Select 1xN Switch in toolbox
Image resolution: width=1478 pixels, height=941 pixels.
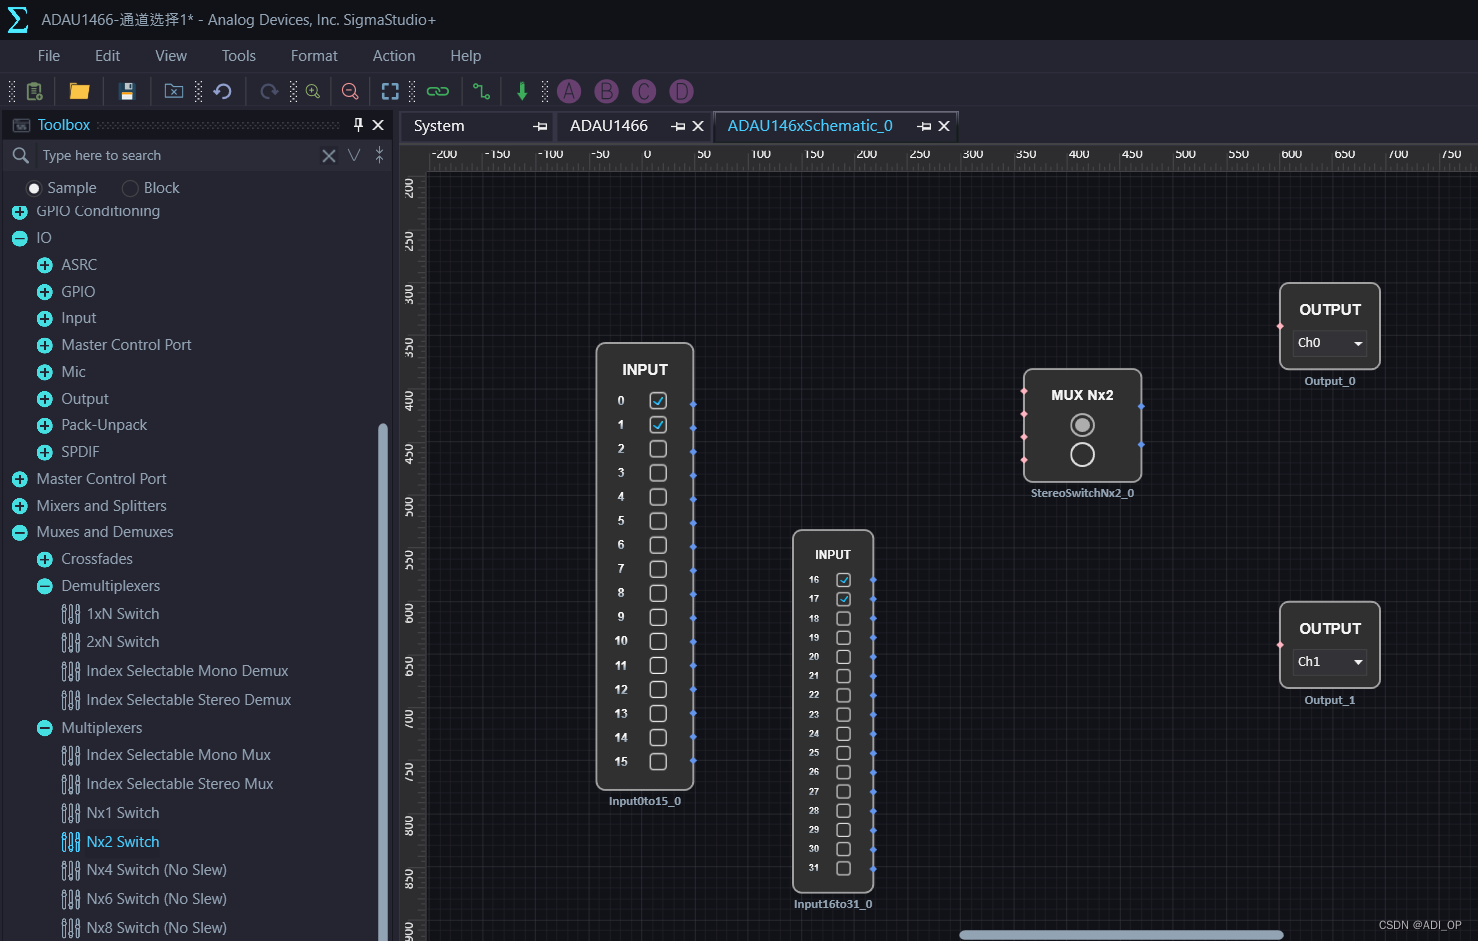click(123, 614)
